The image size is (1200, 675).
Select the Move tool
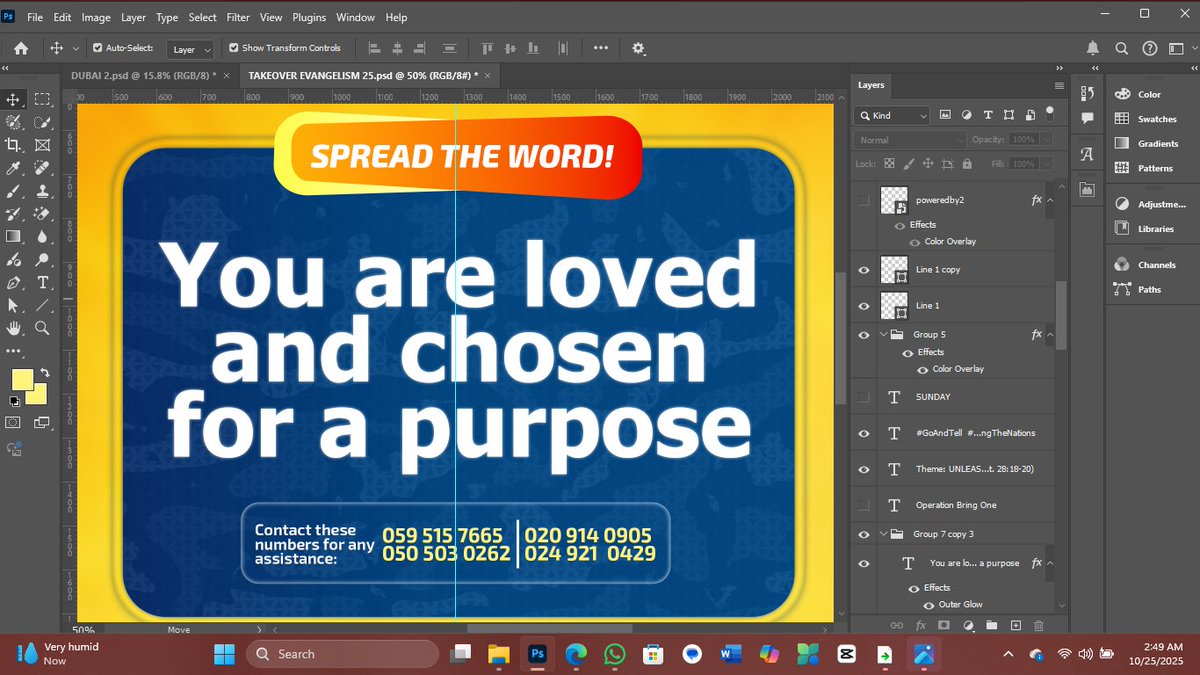coord(14,98)
